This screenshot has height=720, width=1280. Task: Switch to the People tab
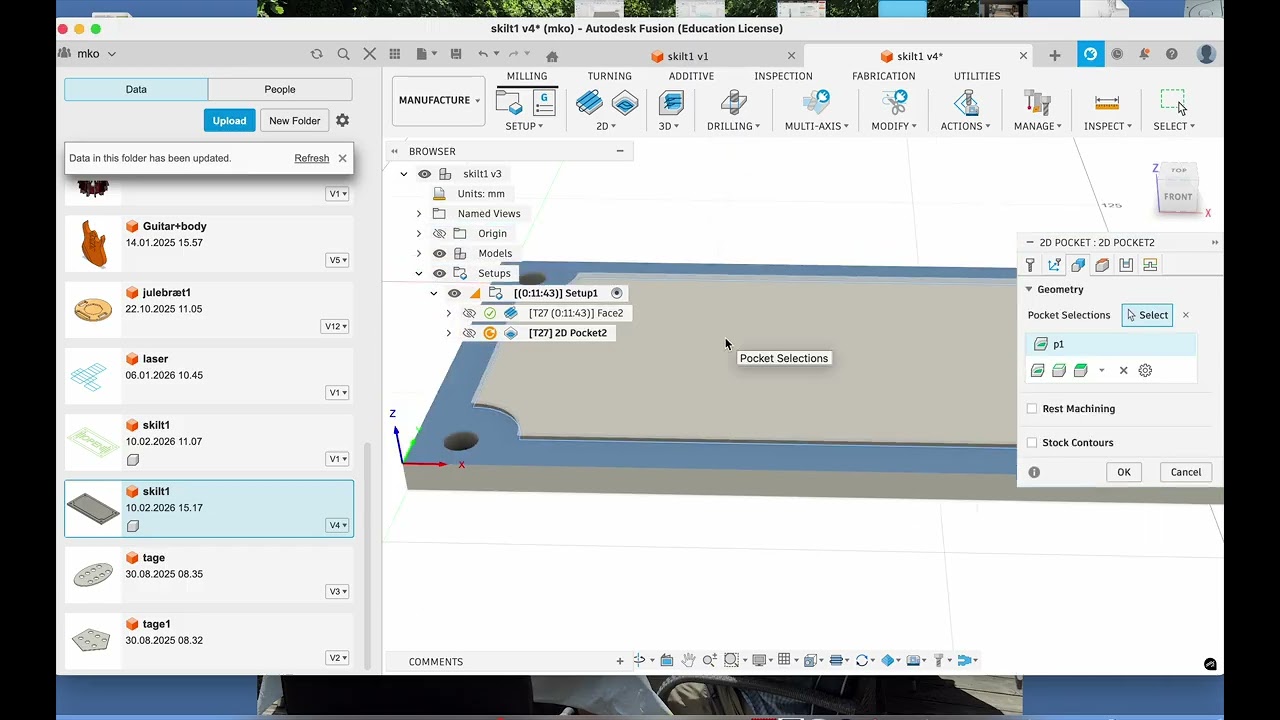280,89
